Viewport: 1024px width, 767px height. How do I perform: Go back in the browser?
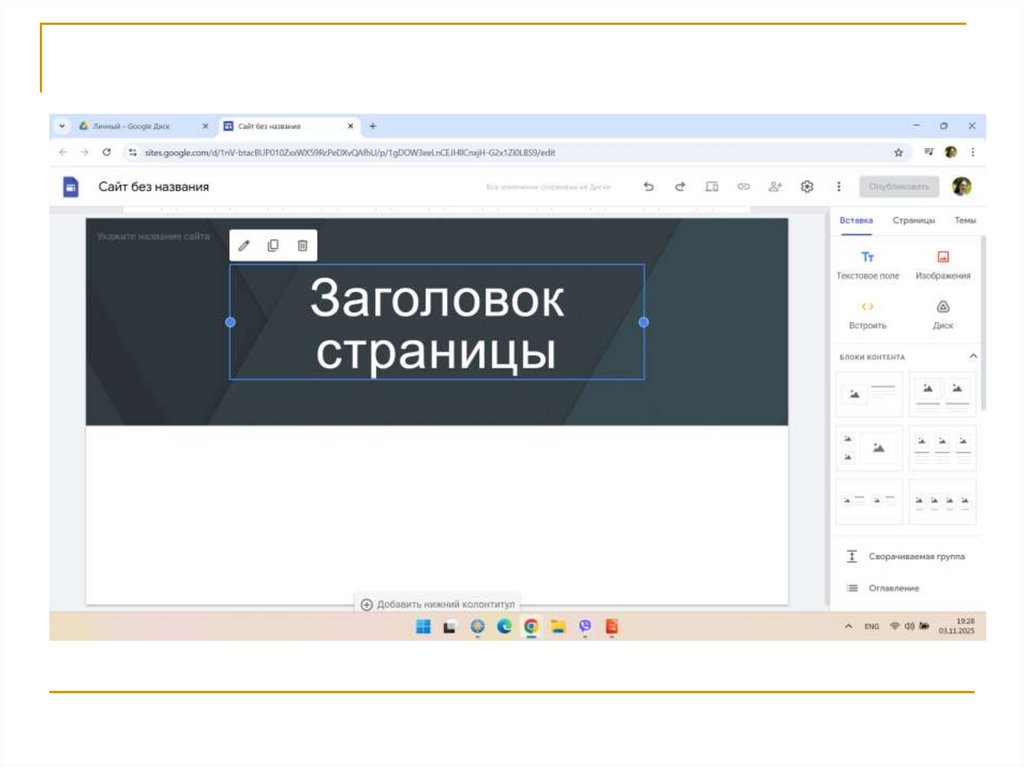(x=63, y=152)
